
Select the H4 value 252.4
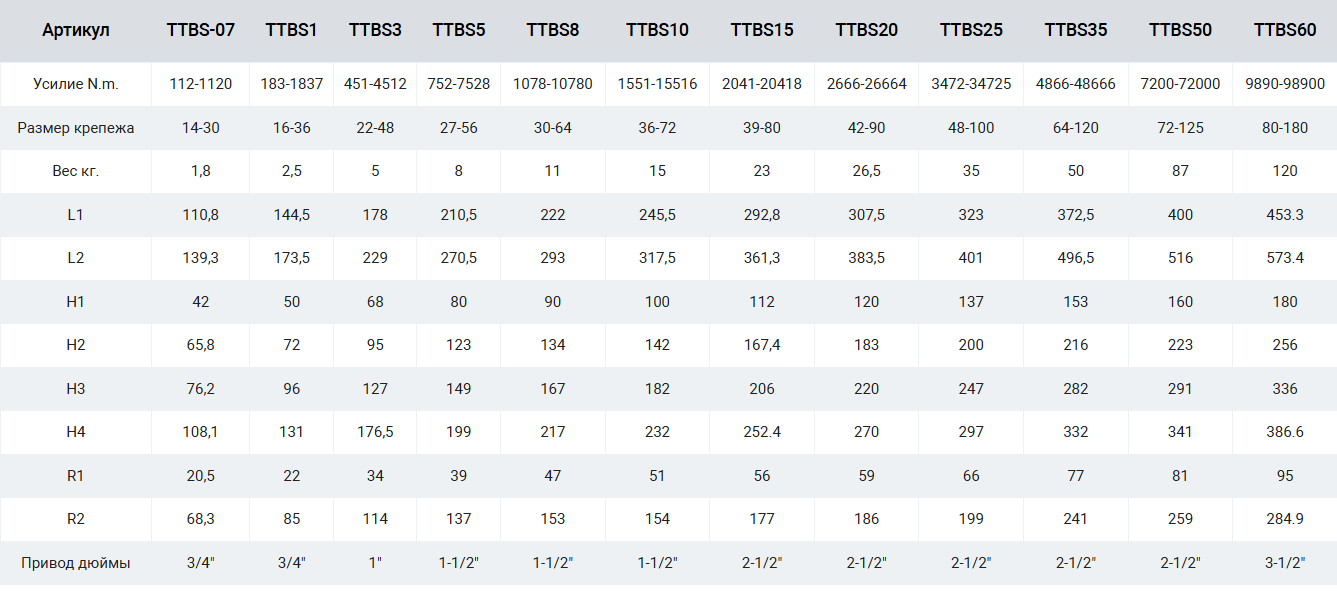click(762, 432)
